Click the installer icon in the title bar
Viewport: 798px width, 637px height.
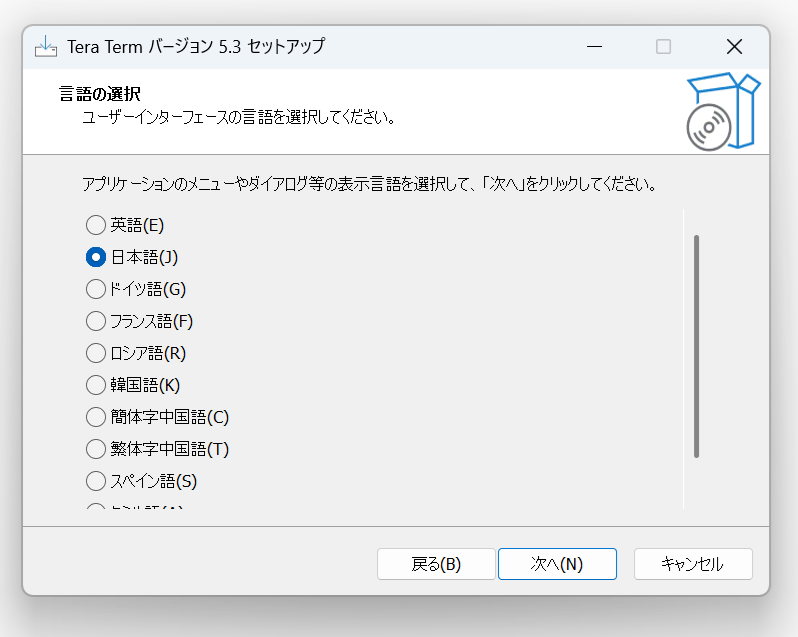coord(46,47)
